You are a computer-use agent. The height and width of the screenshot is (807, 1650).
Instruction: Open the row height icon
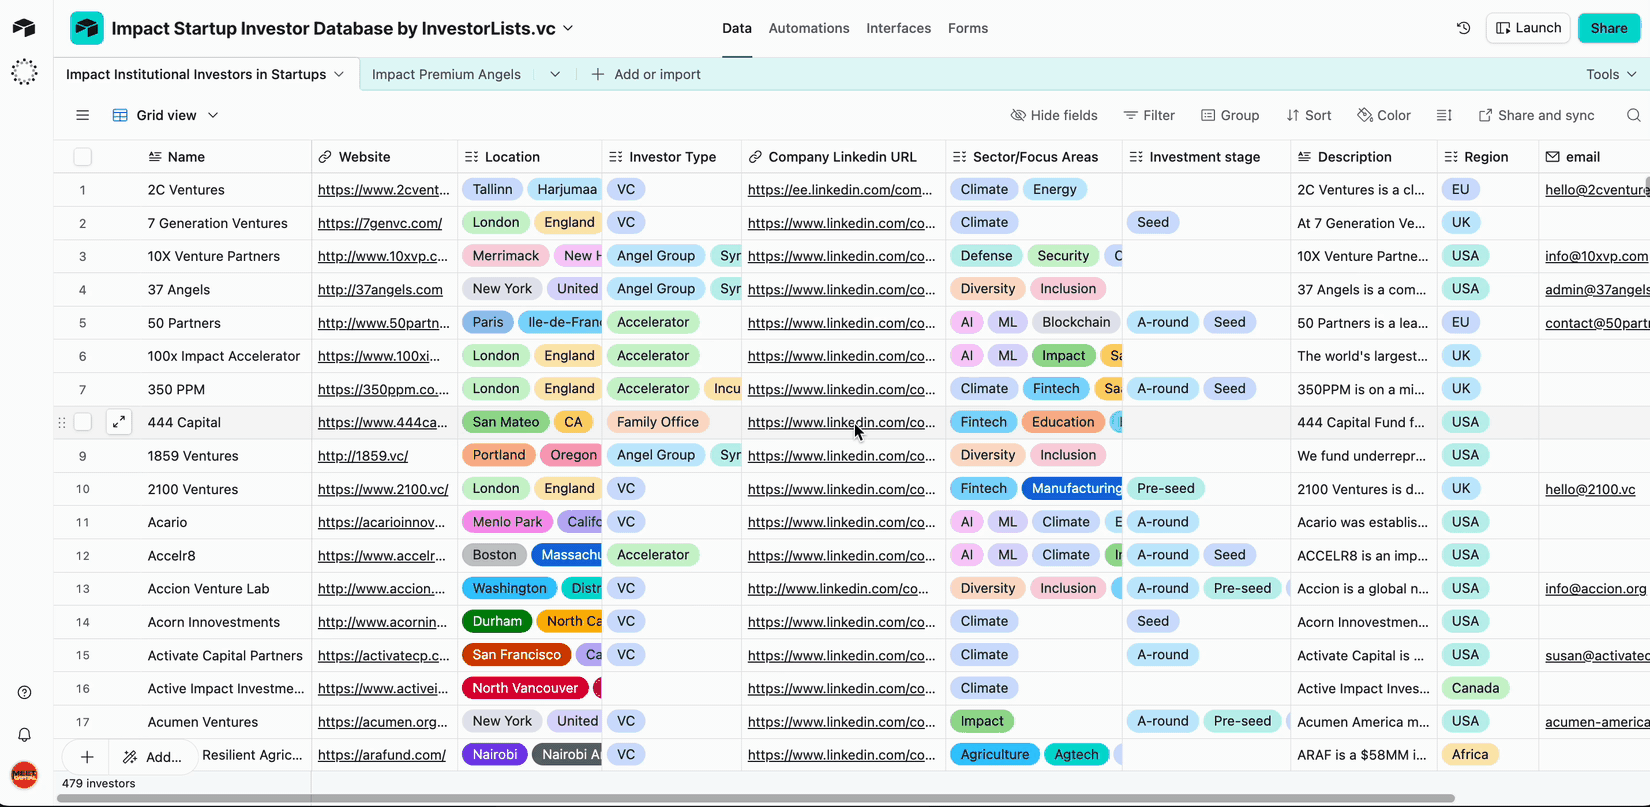click(x=1444, y=116)
